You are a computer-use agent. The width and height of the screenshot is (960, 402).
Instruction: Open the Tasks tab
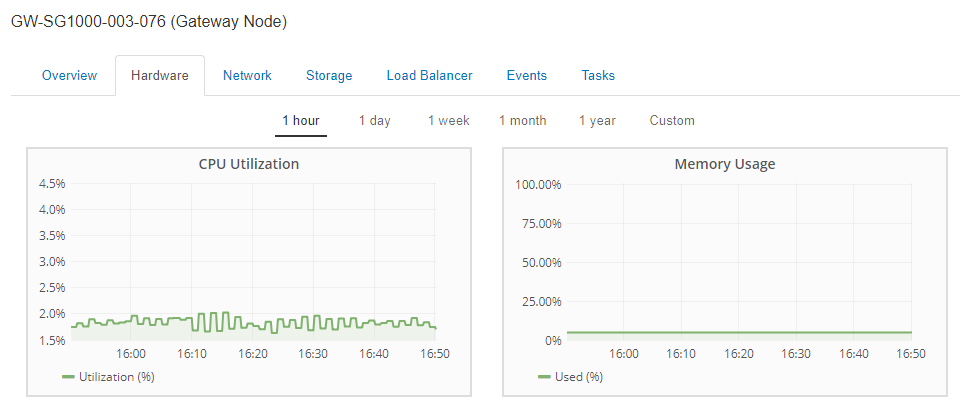point(598,75)
